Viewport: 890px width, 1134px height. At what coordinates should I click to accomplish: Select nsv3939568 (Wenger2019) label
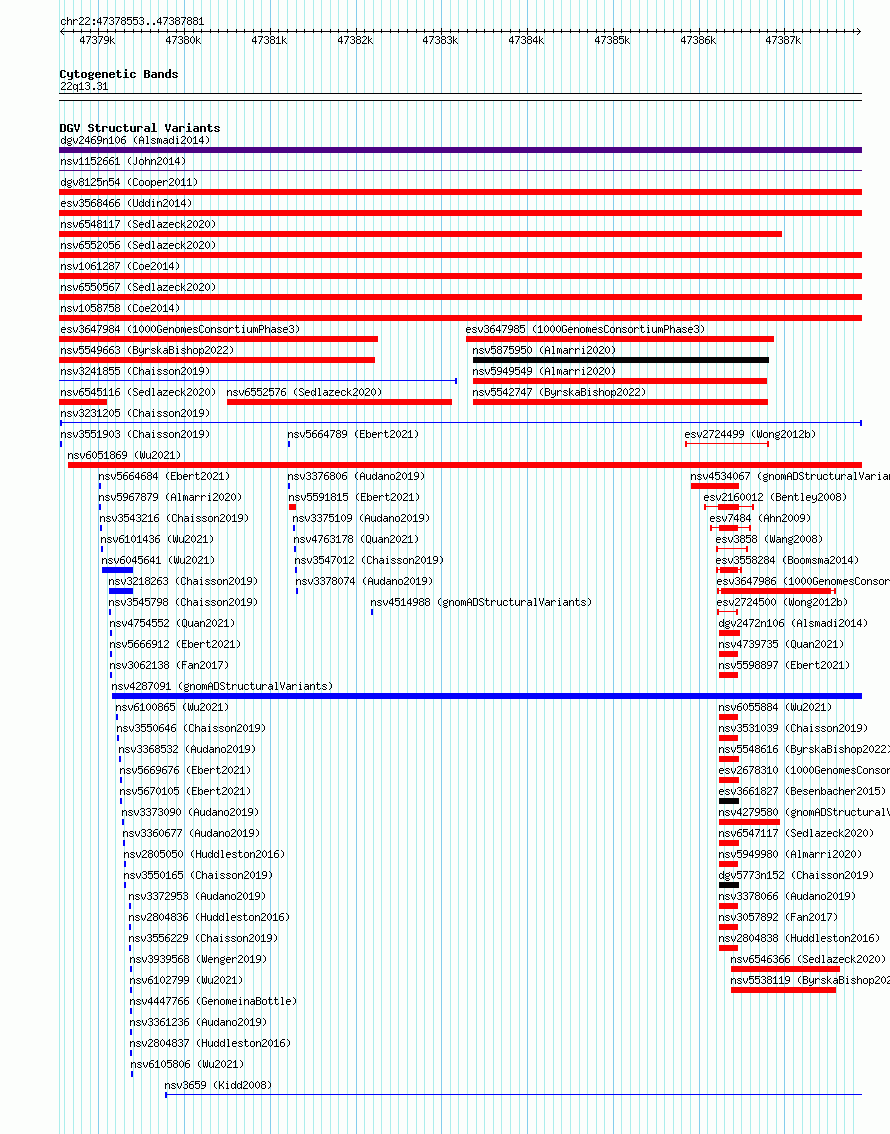point(198,959)
